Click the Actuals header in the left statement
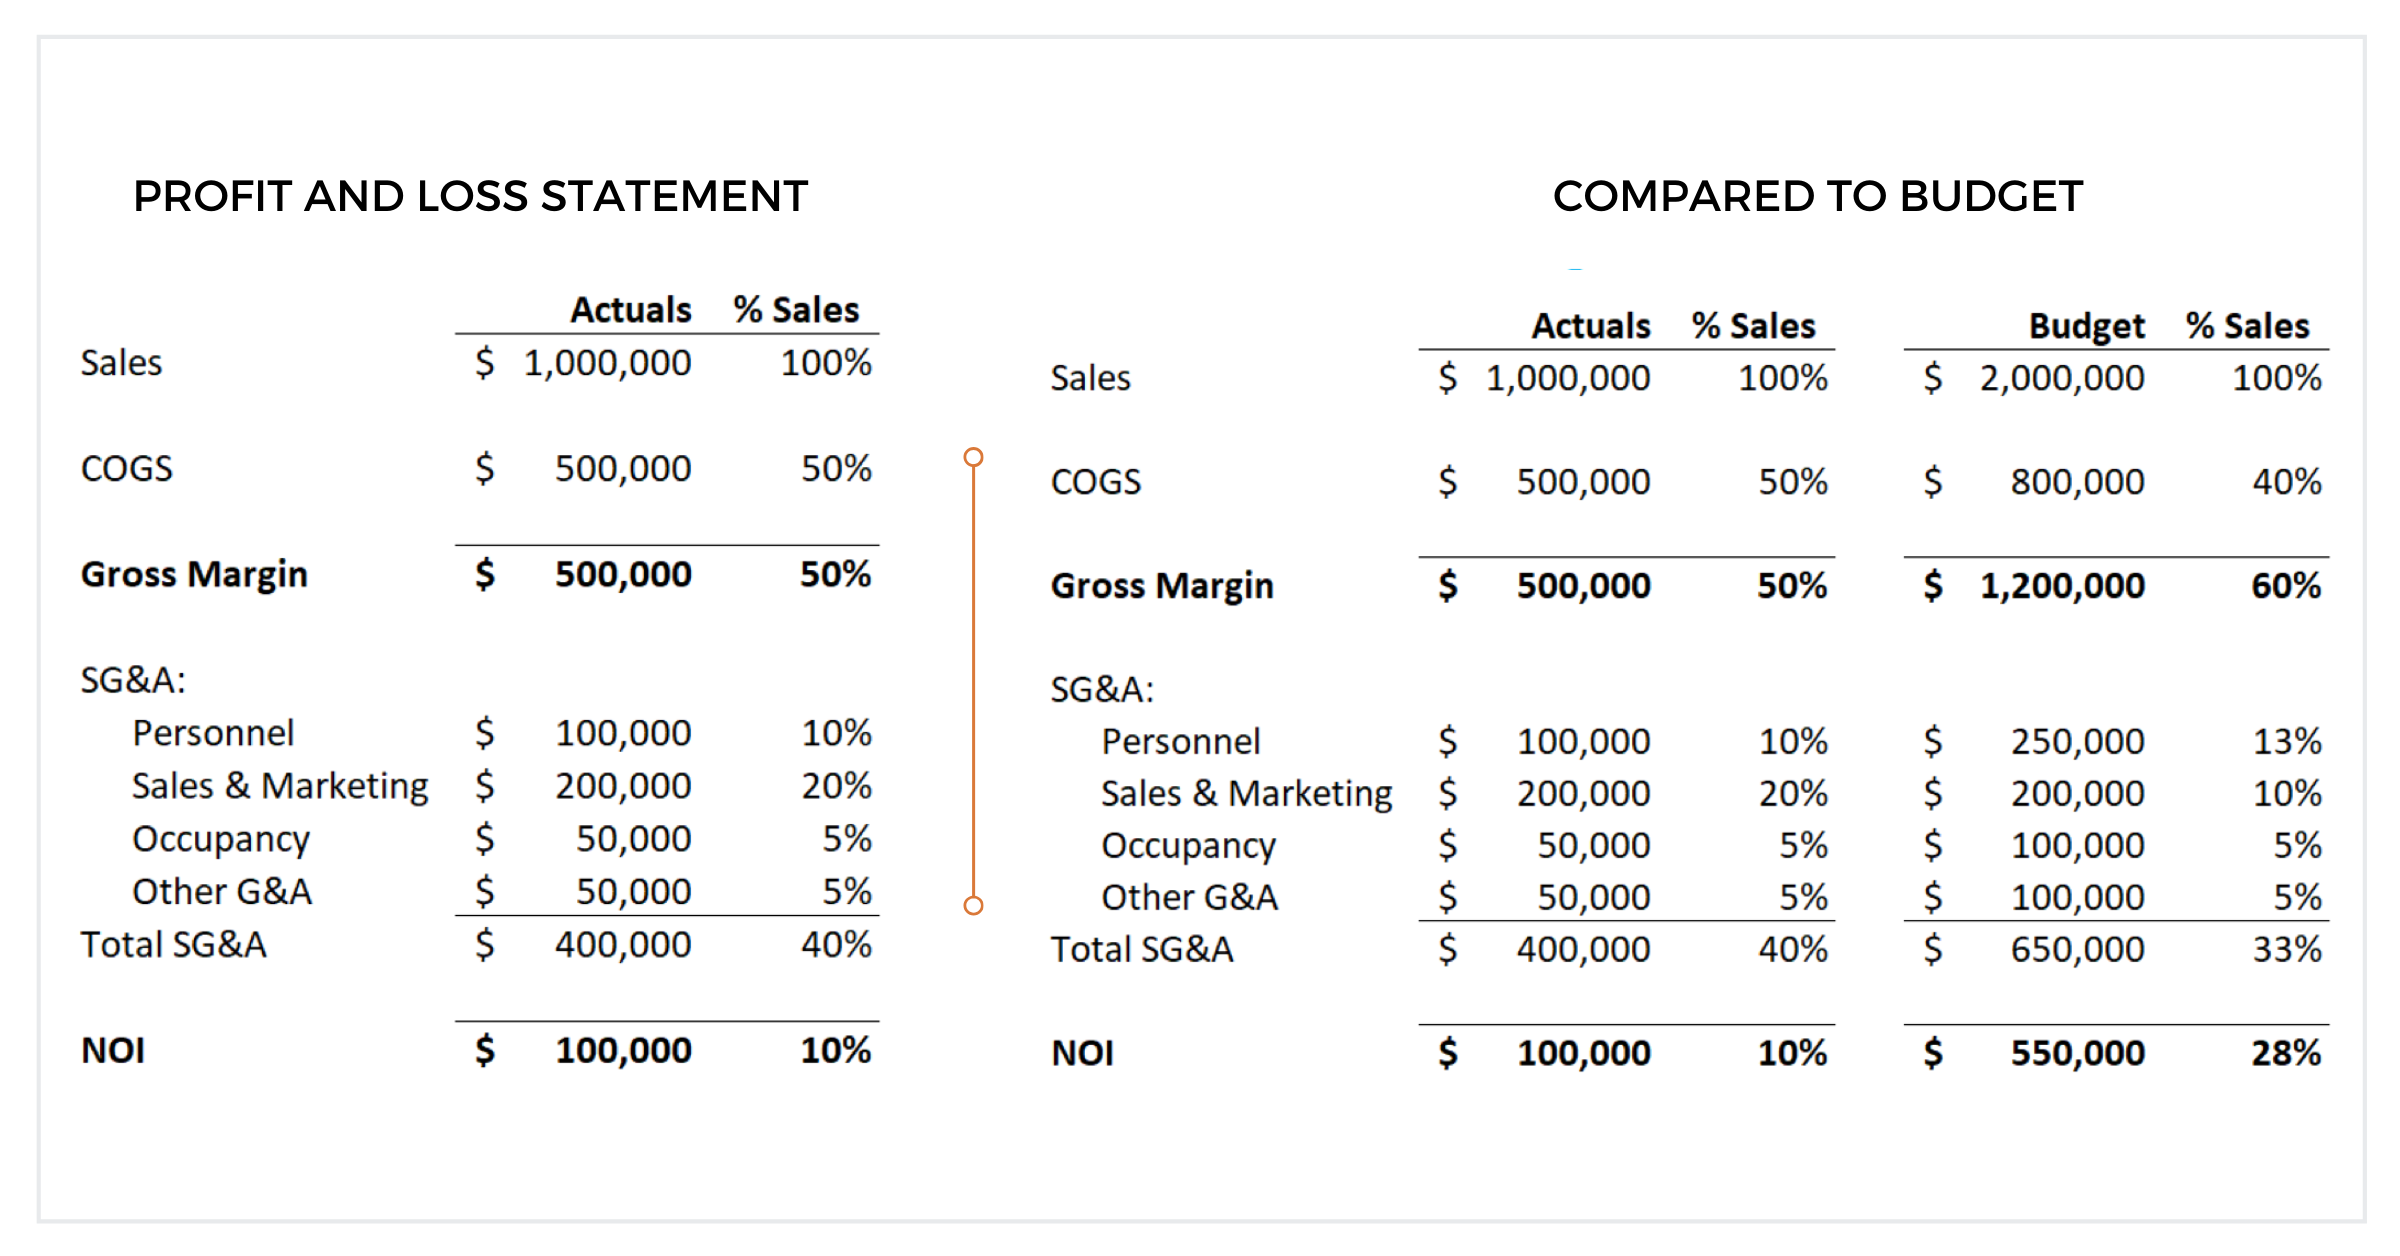The width and height of the screenshot is (2400, 1256). 630,310
